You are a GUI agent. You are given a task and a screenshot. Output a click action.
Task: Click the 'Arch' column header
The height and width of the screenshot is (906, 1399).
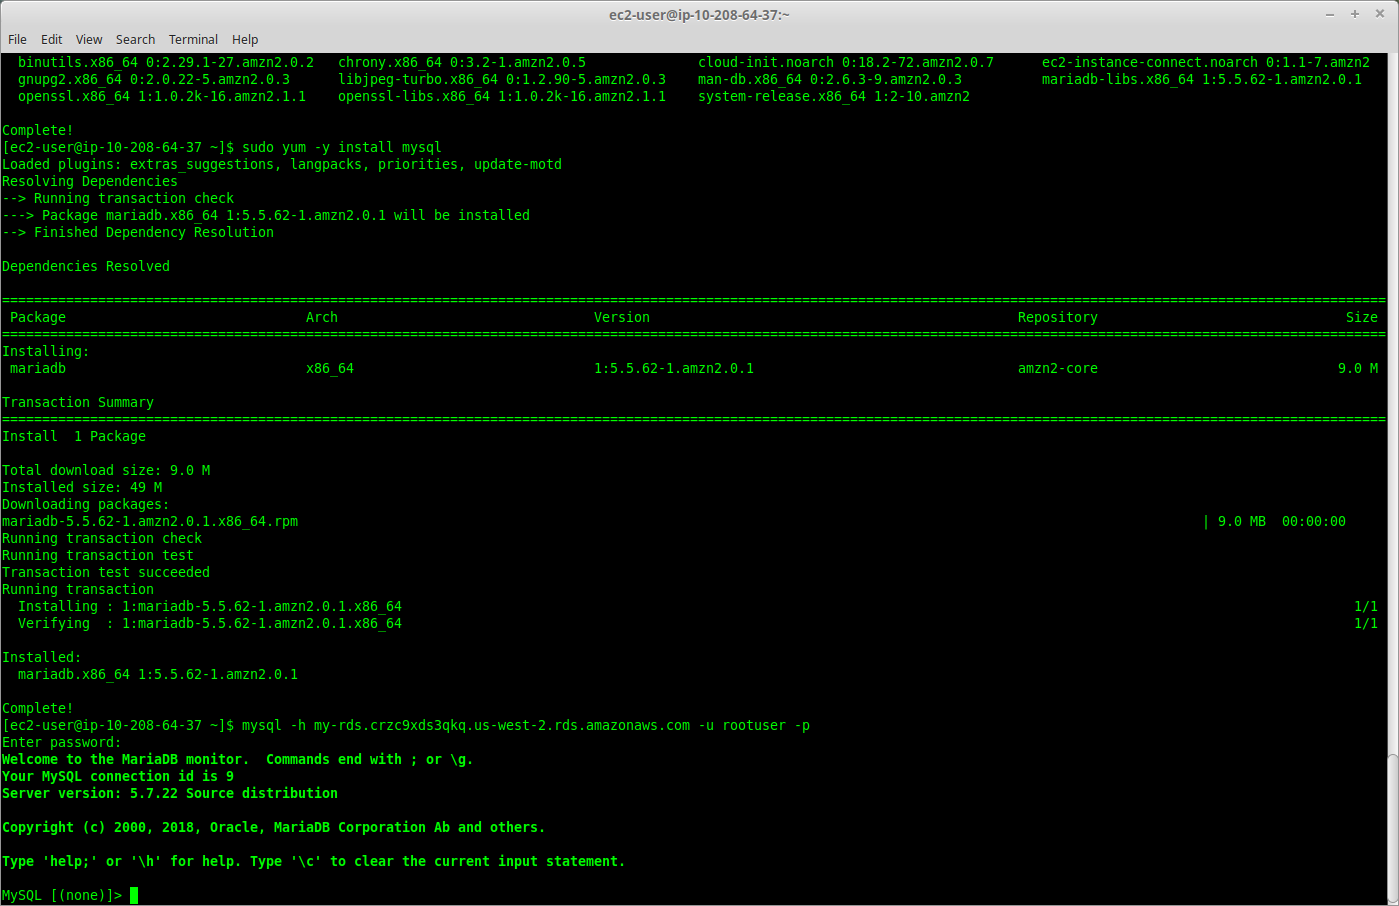tap(322, 317)
